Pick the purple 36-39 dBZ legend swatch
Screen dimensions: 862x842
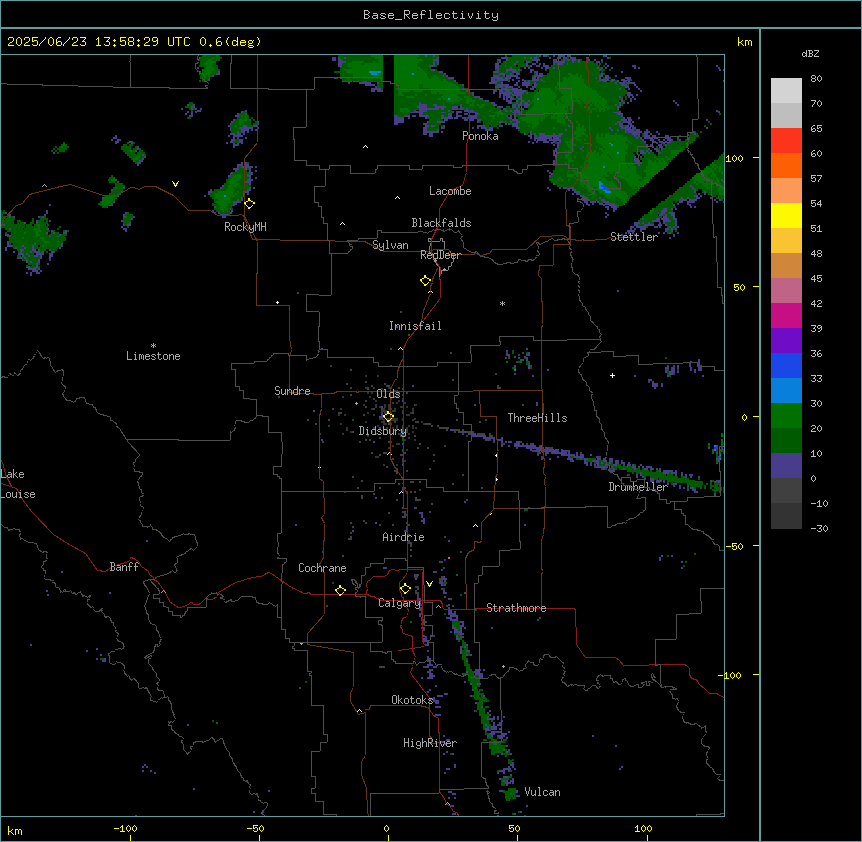[786, 341]
